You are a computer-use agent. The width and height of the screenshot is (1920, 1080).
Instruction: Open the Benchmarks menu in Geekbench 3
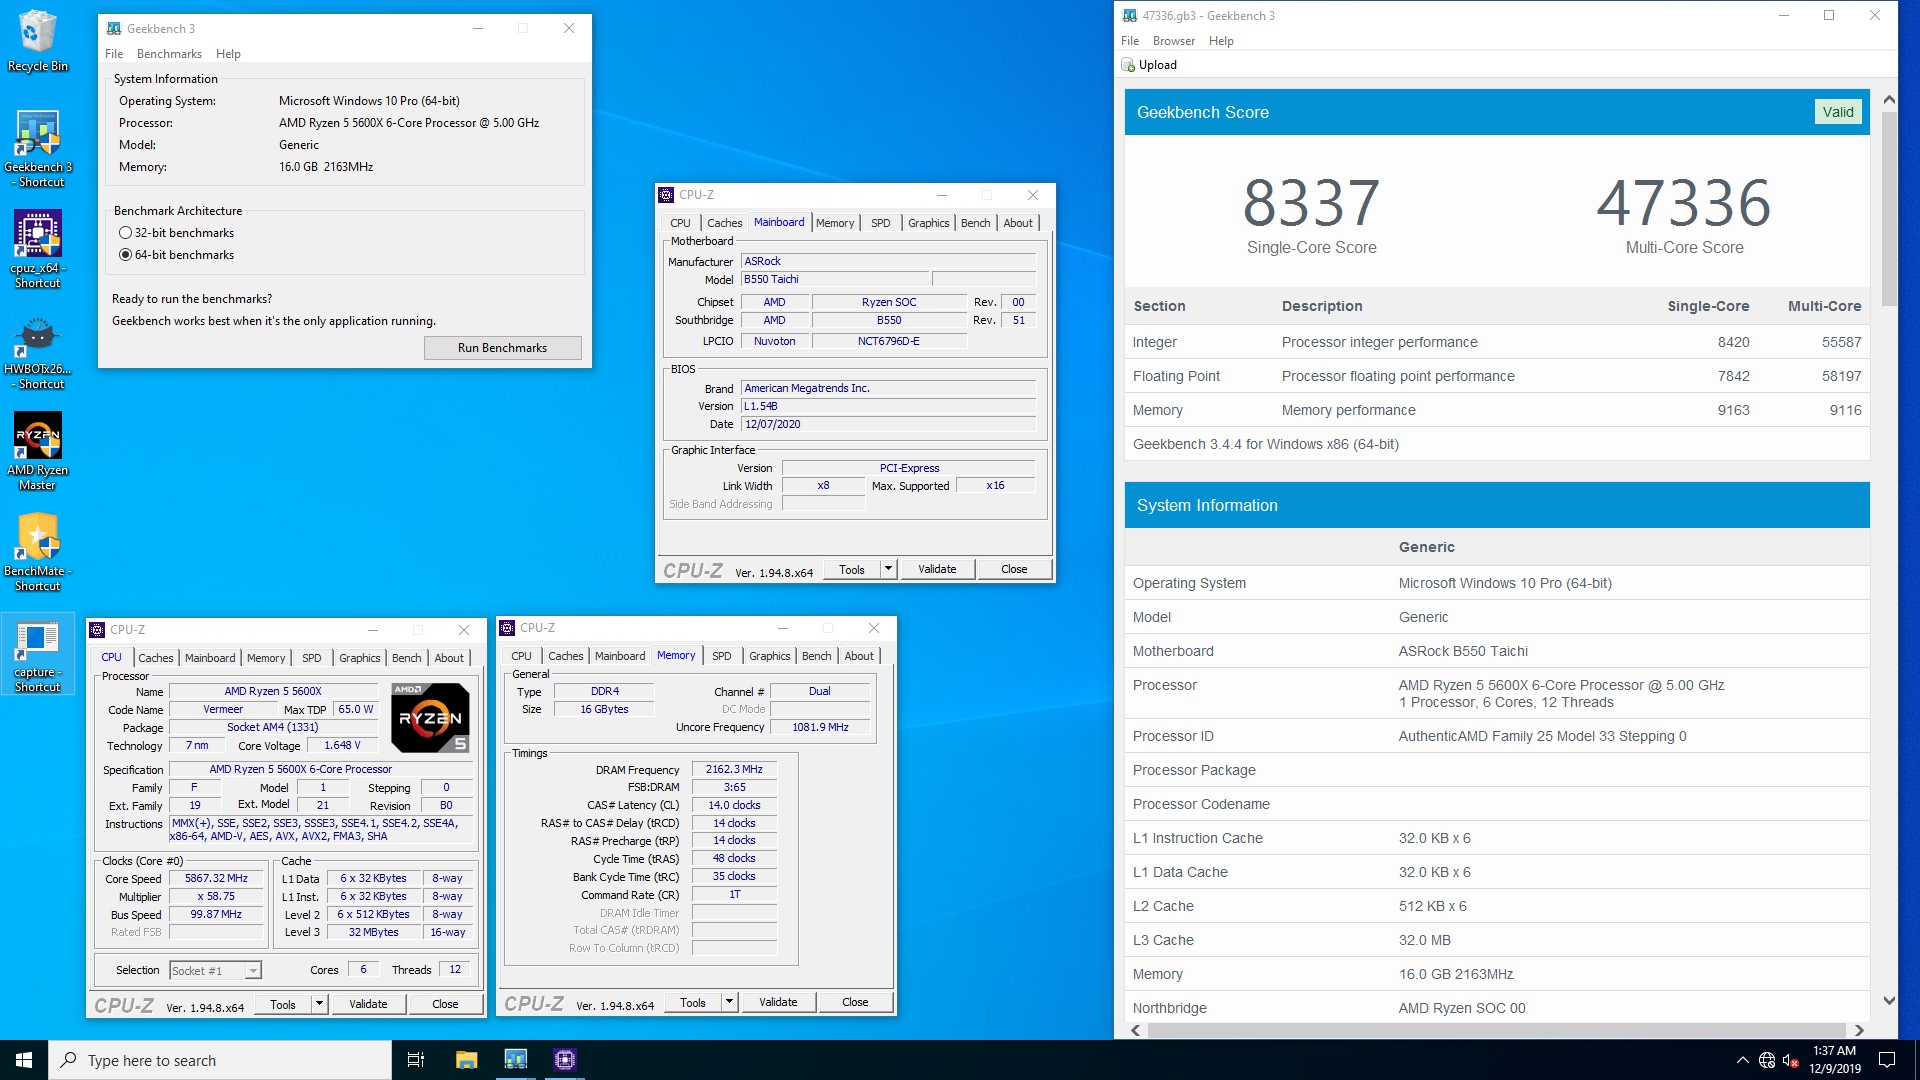pyautogui.click(x=169, y=54)
